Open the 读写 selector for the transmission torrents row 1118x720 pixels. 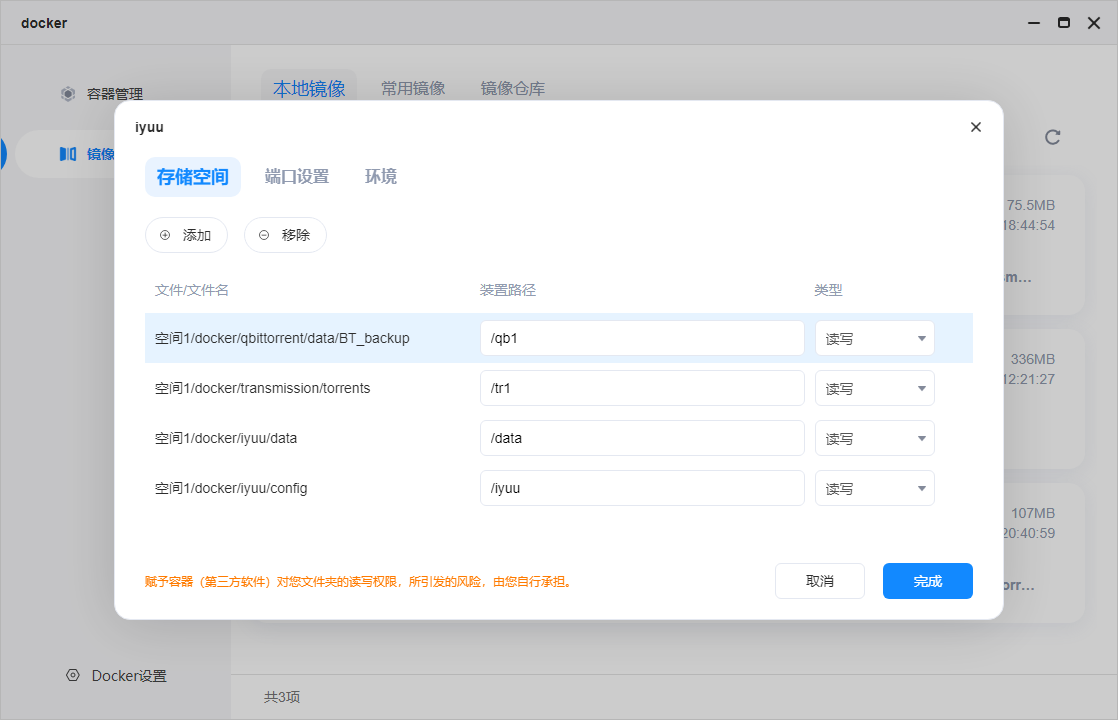(874, 388)
